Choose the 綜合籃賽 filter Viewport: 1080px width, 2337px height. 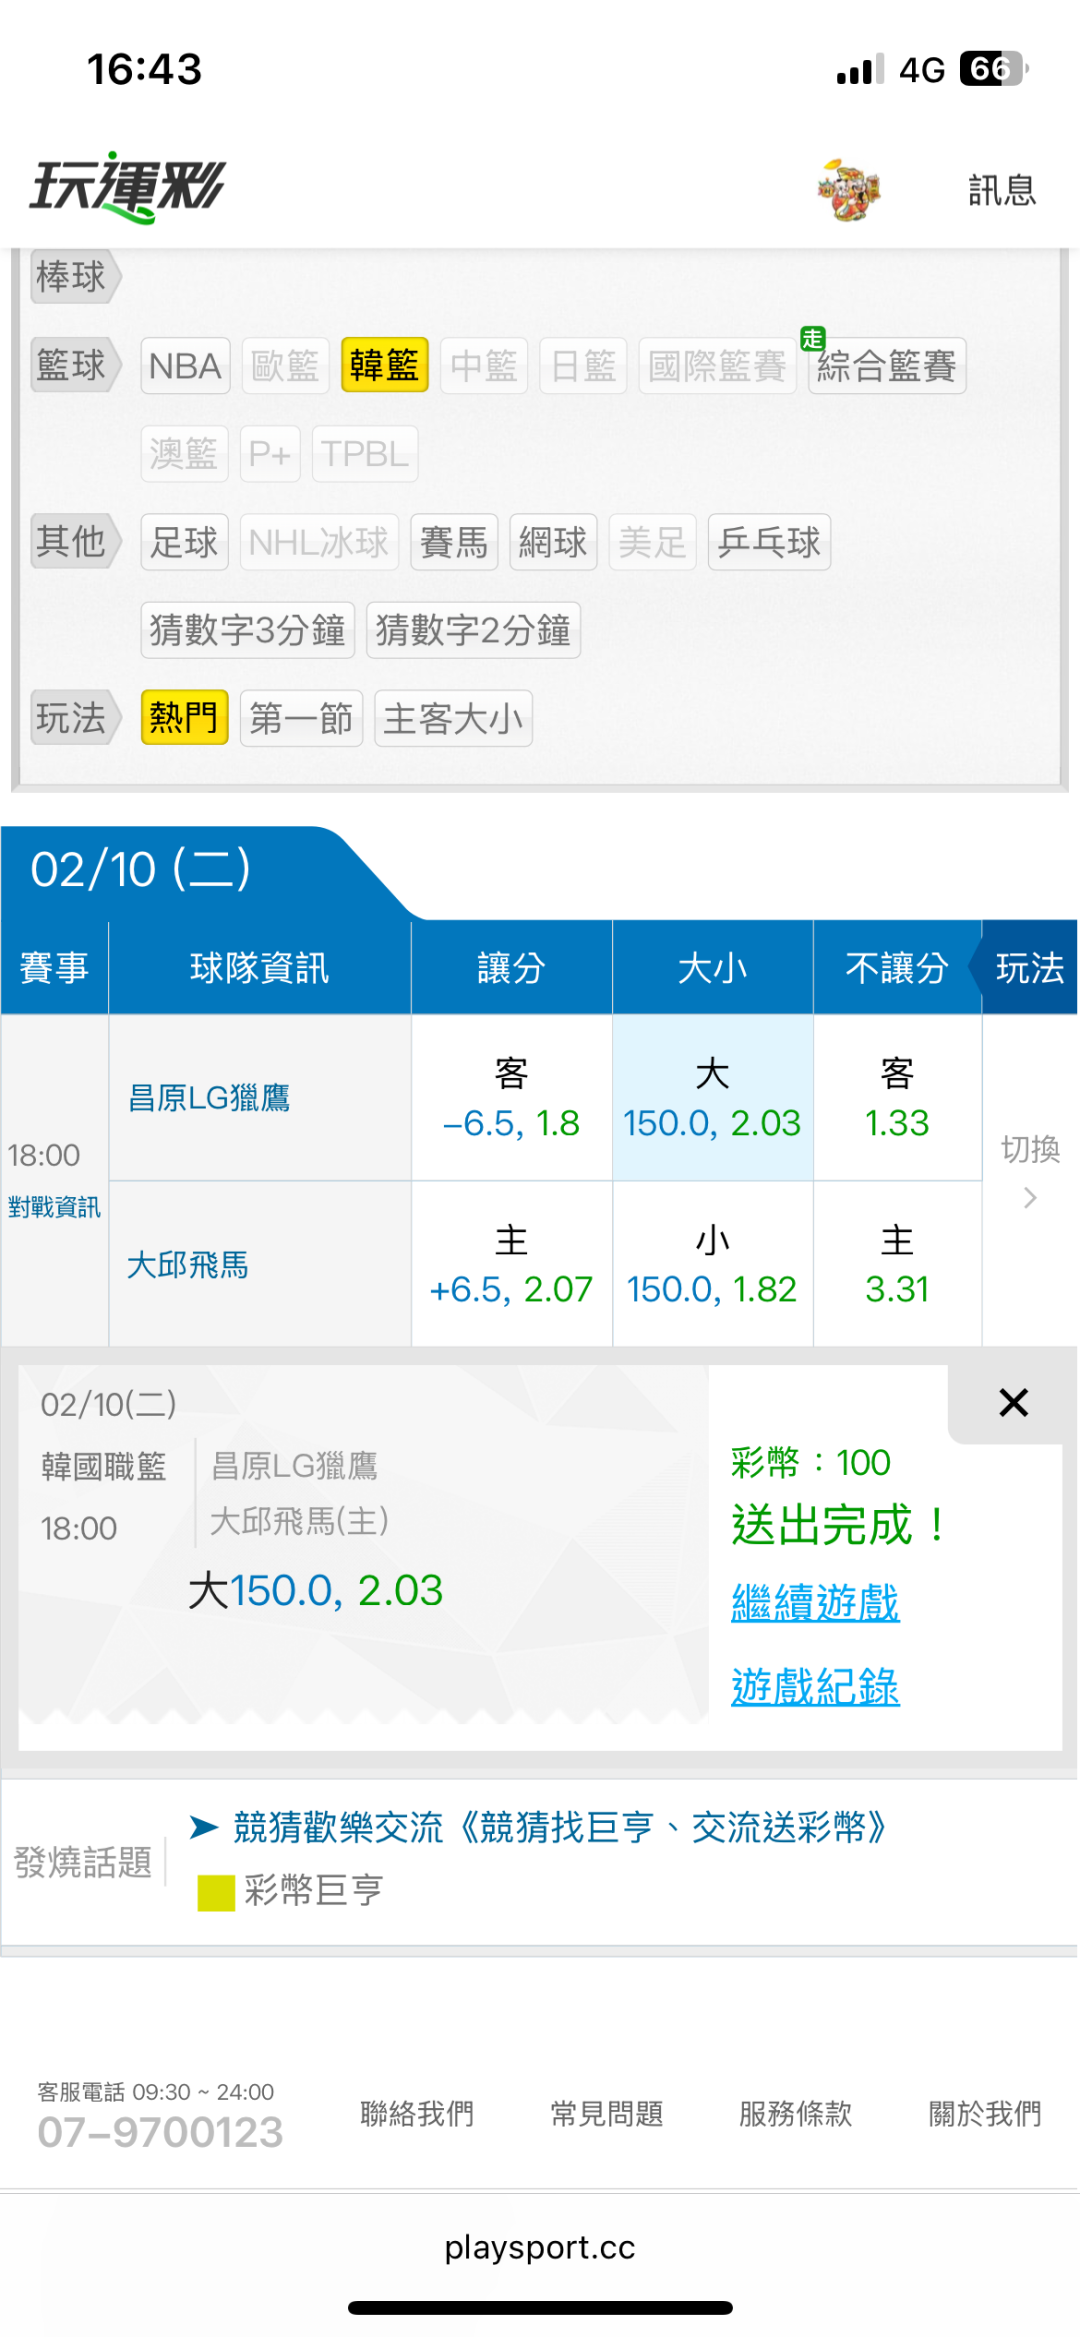(887, 366)
